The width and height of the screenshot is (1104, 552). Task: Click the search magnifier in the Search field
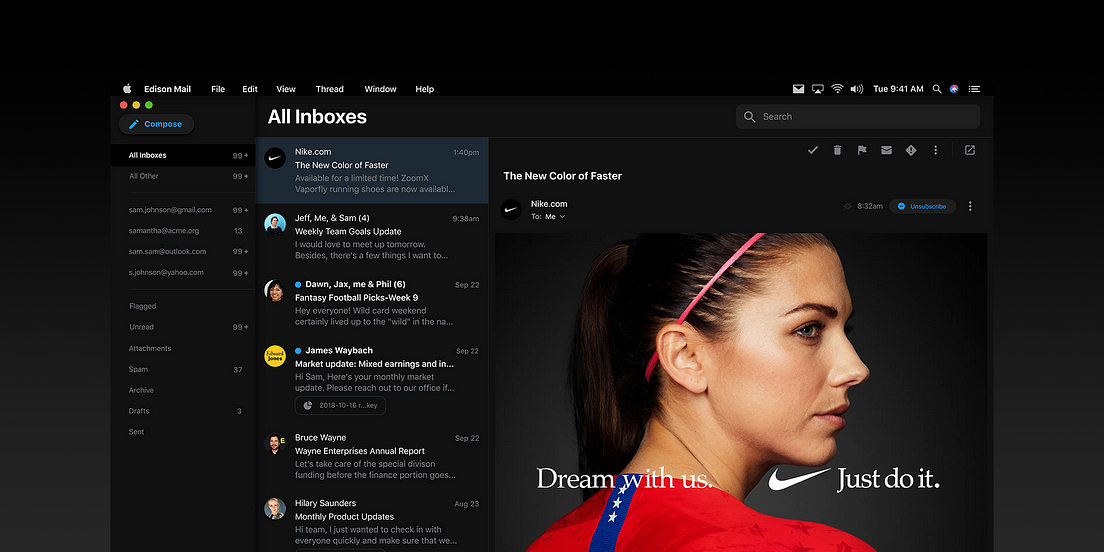pos(750,117)
